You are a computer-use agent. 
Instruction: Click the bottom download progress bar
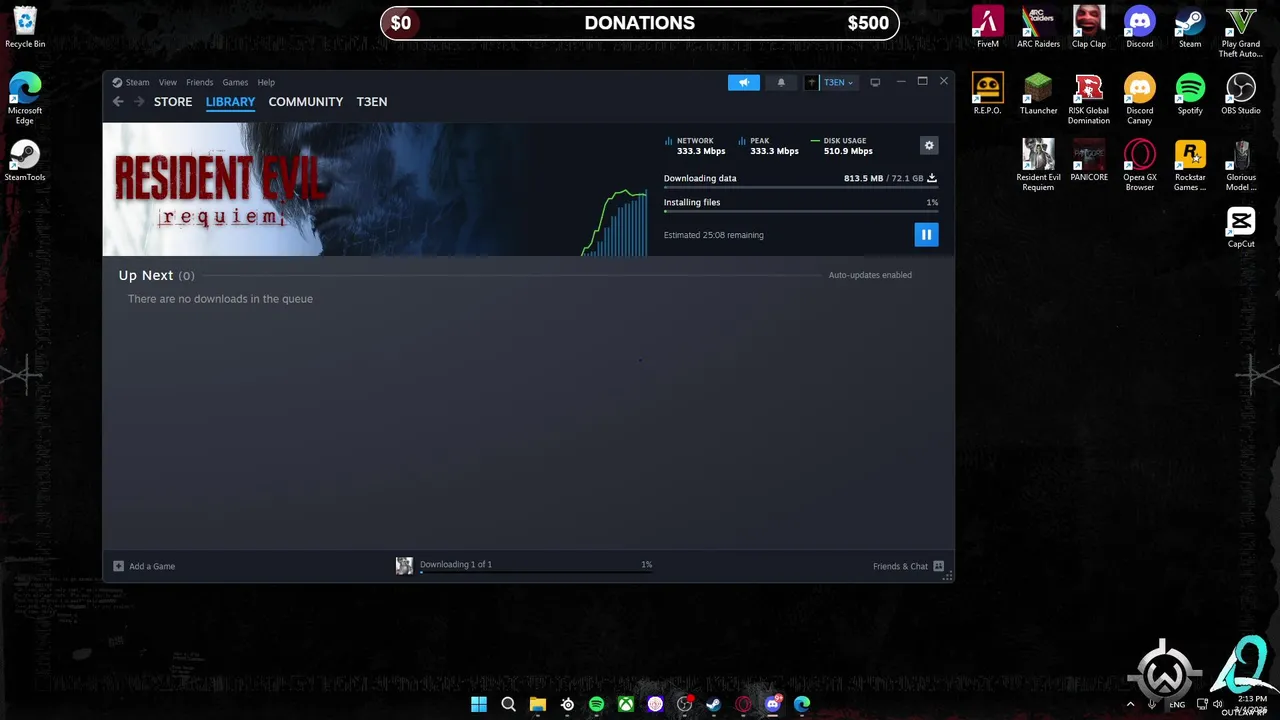[x=536, y=573]
